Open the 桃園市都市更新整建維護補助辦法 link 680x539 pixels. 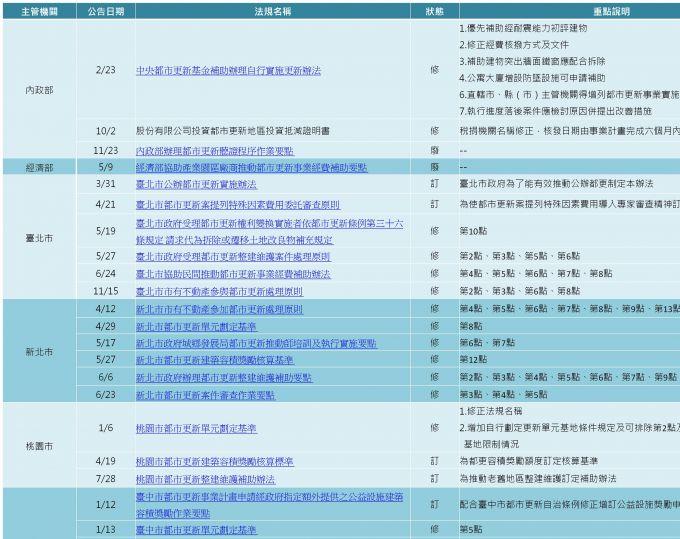click(206, 479)
